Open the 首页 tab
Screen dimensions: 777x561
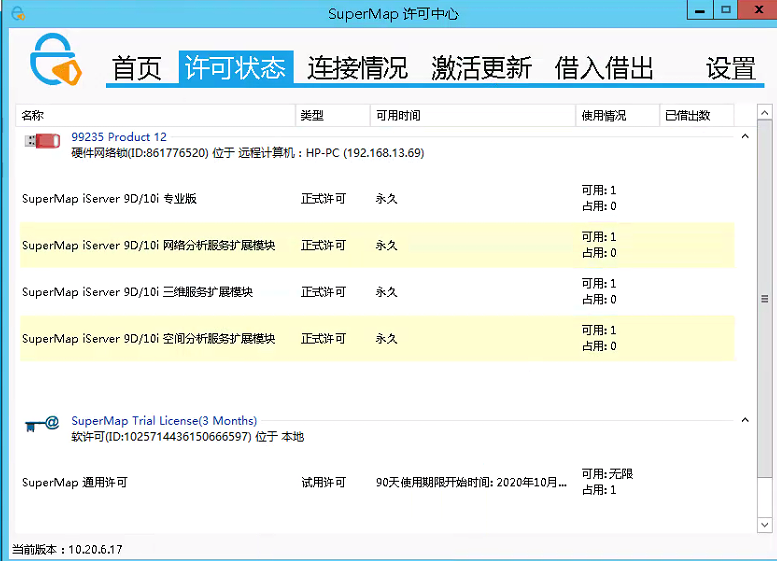(x=137, y=68)
